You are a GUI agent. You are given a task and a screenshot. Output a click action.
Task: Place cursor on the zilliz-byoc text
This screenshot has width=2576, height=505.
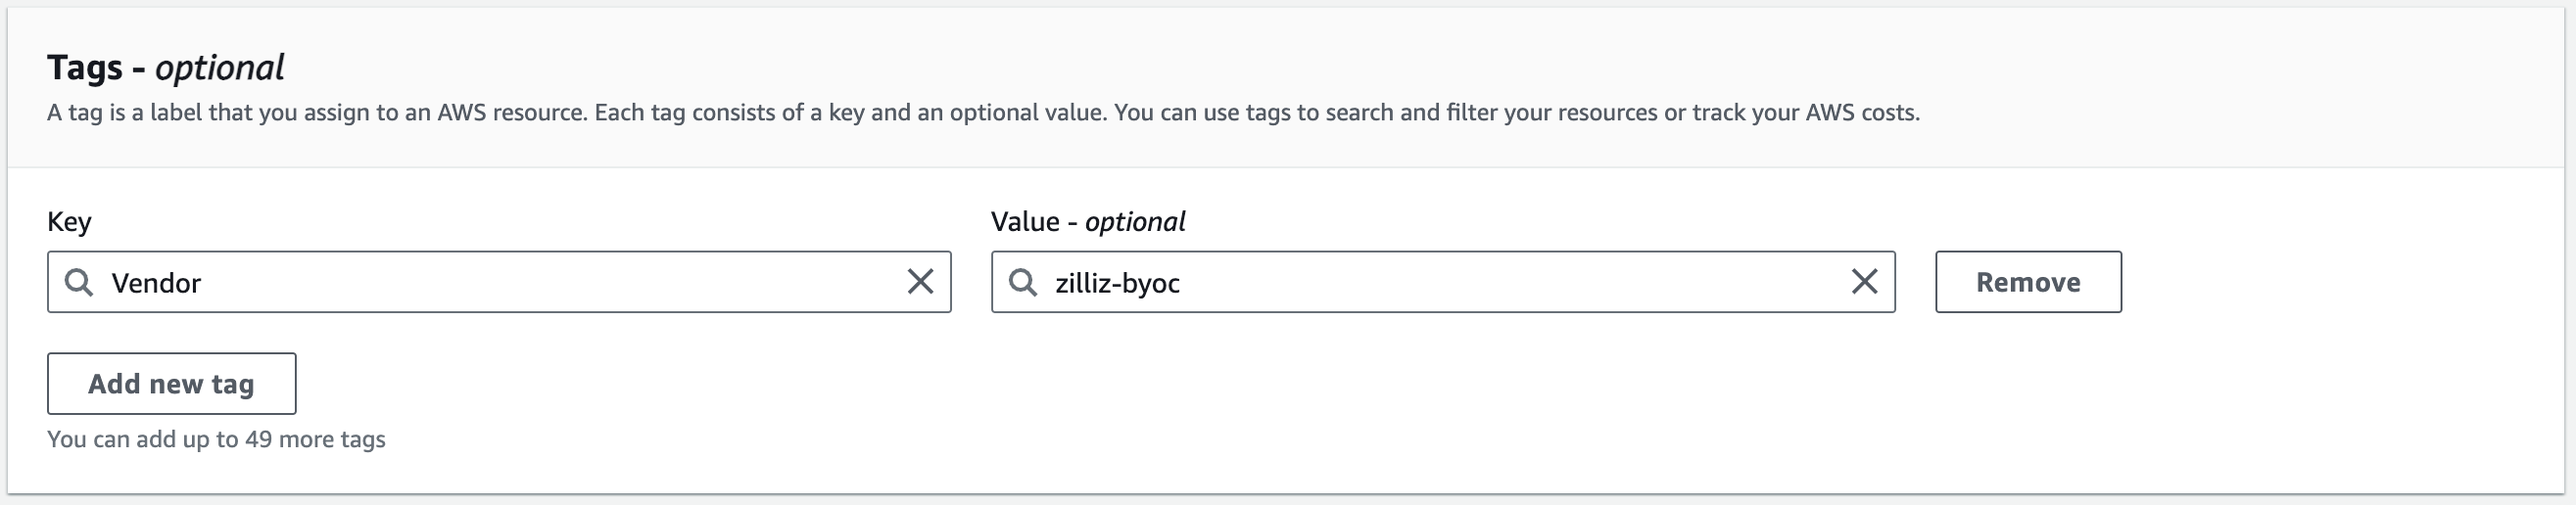1117,284
